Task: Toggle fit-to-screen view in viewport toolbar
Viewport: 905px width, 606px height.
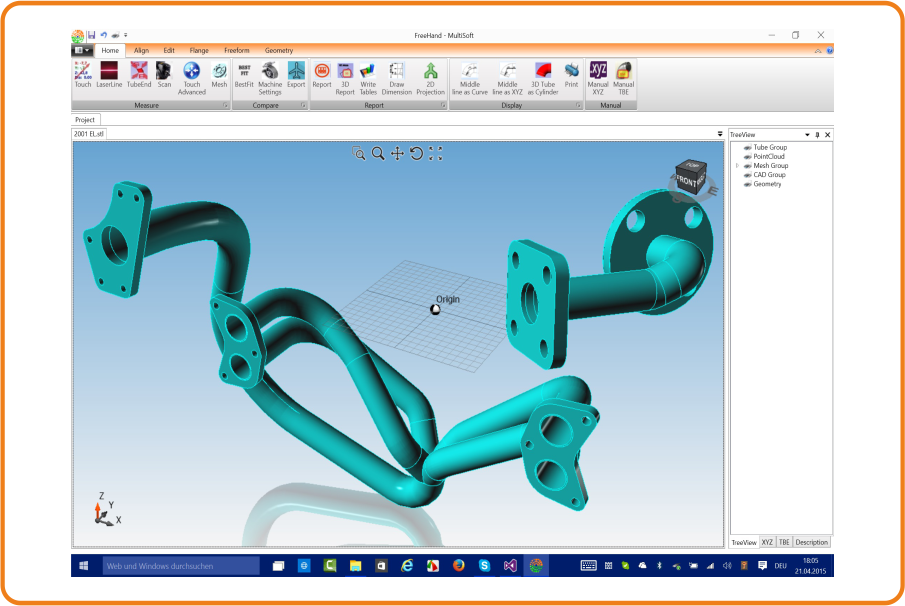Action: click(x=435, y=153)
